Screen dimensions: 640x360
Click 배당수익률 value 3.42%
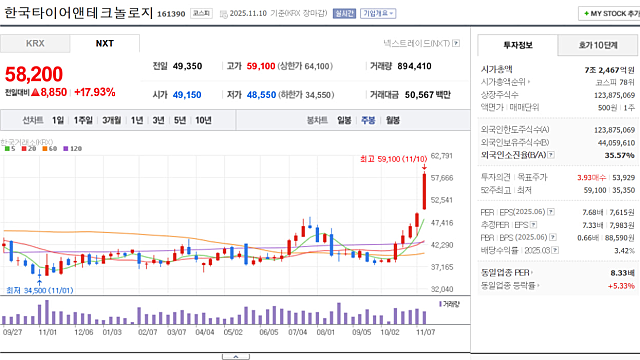[624, 250]
